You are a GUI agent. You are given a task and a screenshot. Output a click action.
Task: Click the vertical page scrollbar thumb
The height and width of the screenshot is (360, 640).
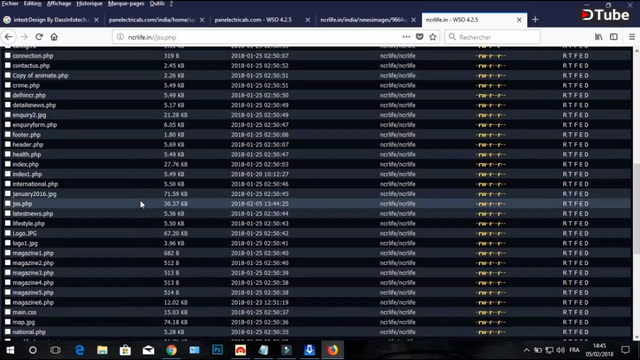coord(636,209)
